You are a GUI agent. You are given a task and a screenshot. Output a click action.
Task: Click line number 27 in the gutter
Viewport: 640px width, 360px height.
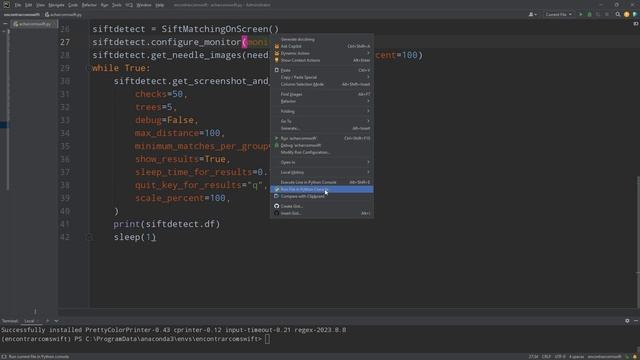tap(65, 42)
